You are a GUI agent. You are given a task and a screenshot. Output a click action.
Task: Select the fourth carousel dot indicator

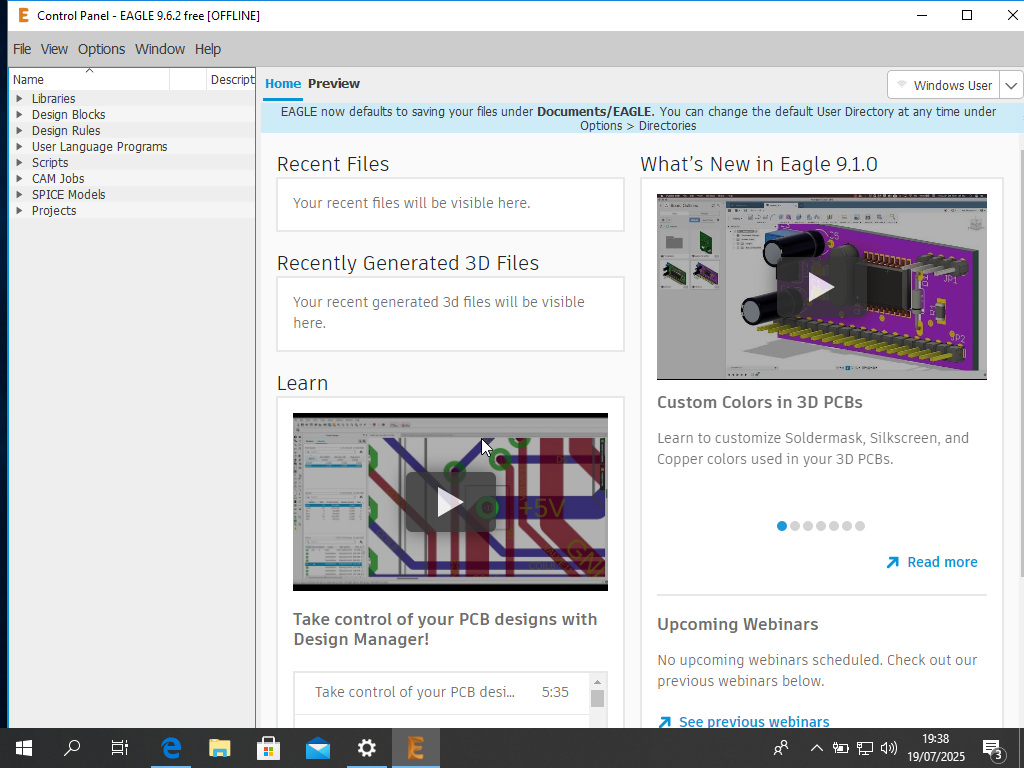821,526
